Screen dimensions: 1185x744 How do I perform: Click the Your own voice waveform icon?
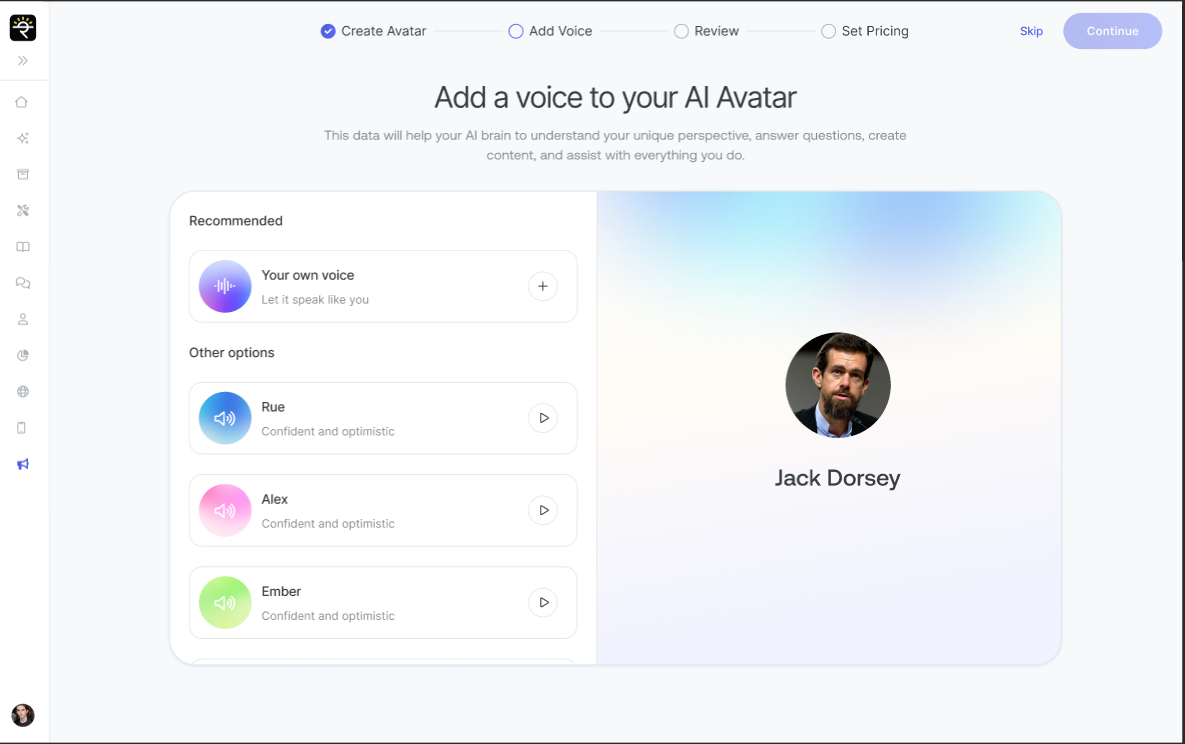point(225,287)
